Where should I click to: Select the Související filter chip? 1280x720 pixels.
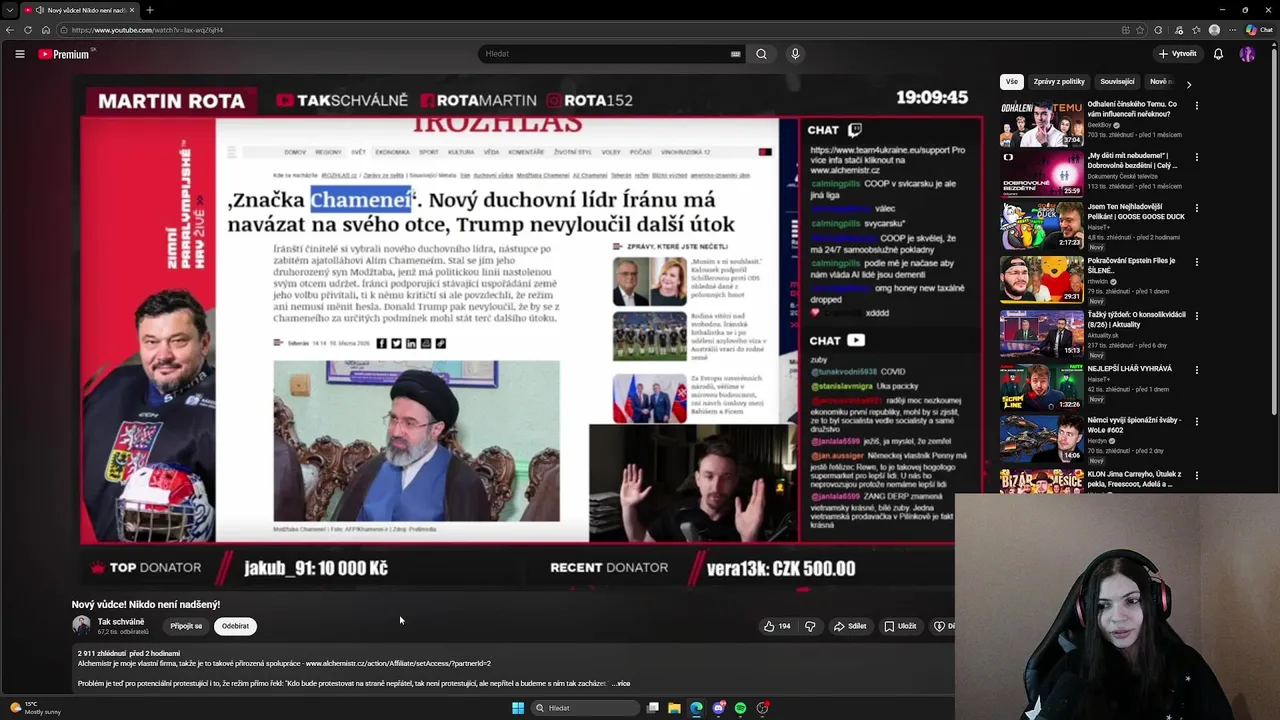coord(1117,82)
